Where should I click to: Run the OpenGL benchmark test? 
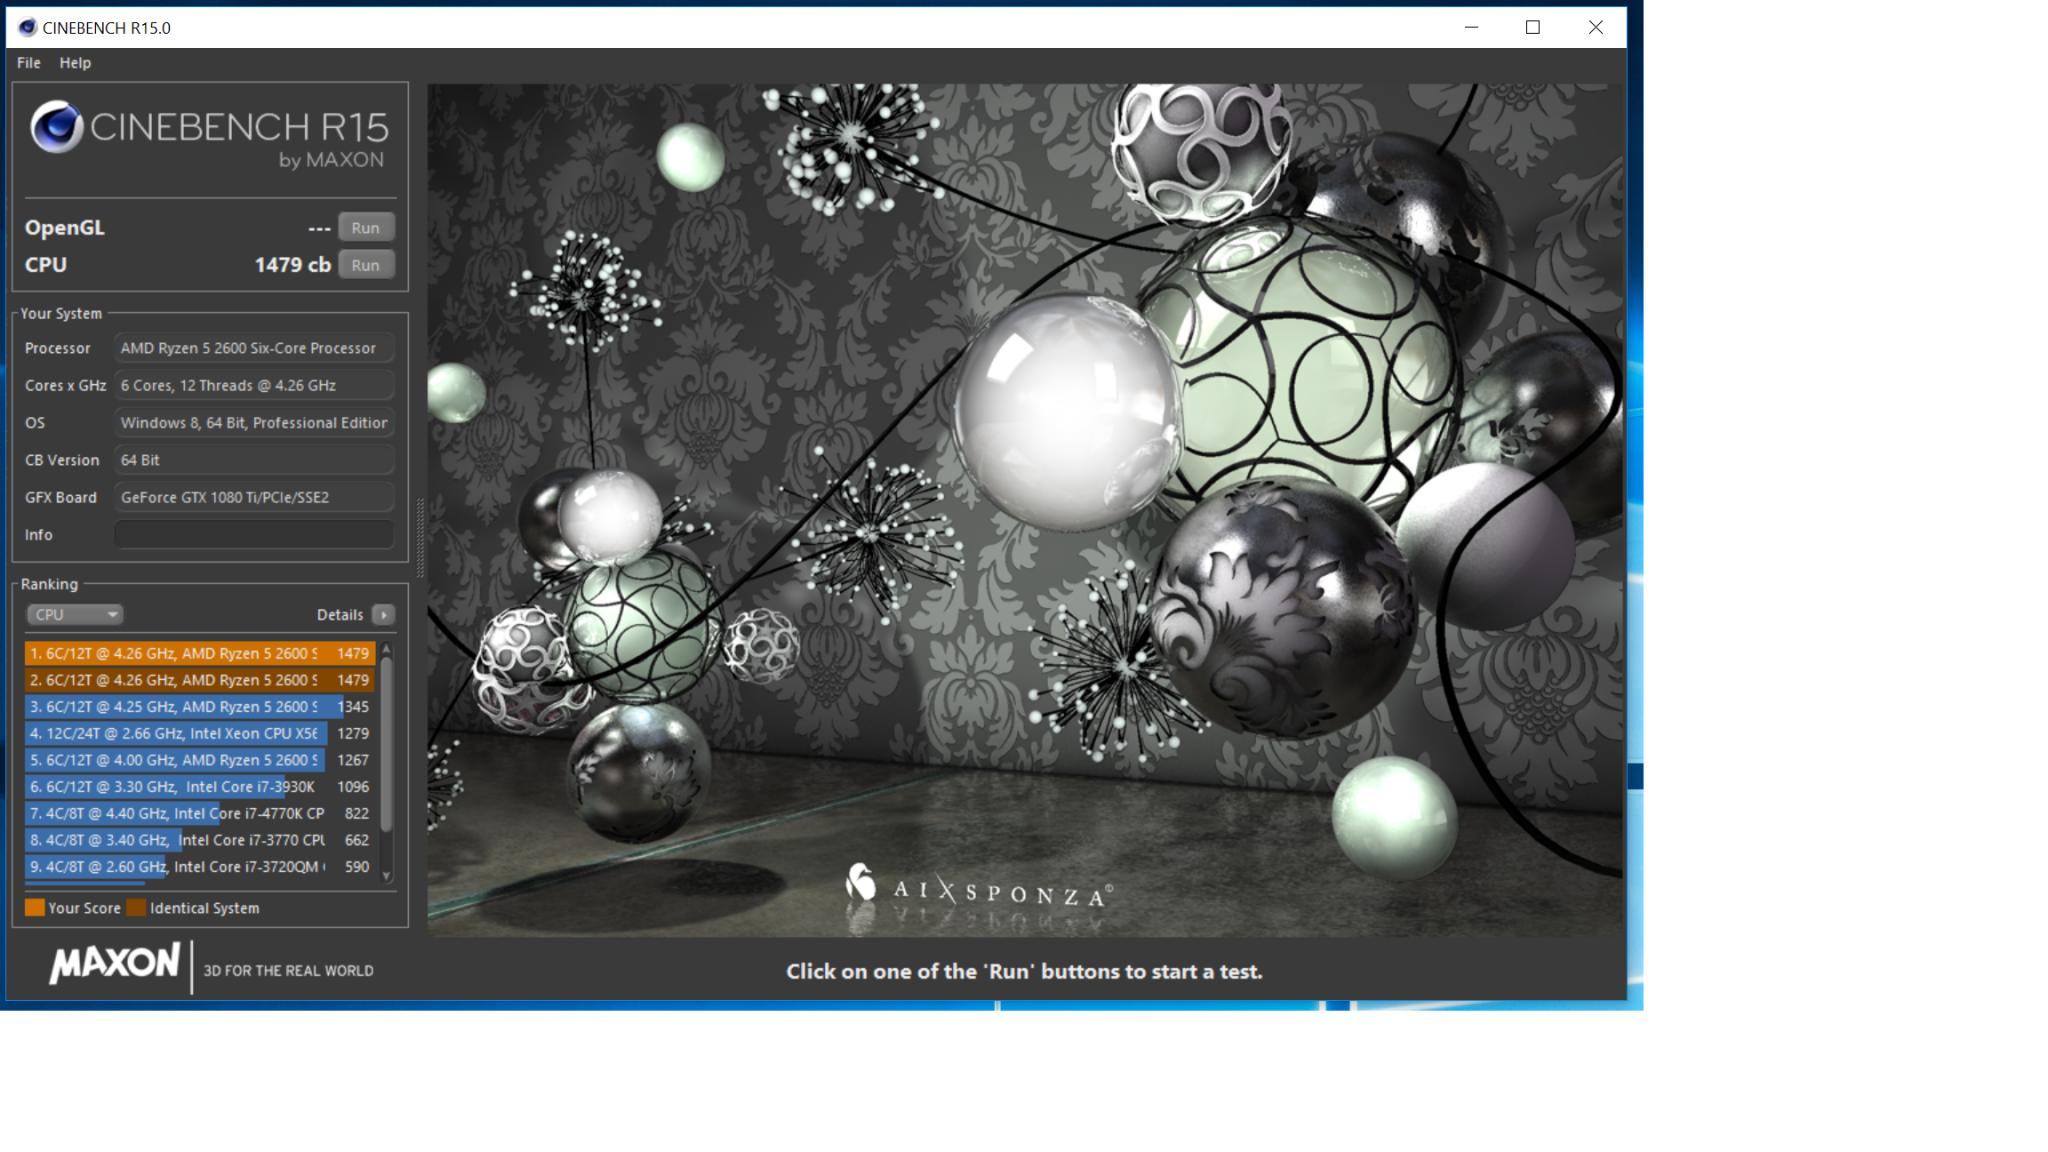[365, 228]
